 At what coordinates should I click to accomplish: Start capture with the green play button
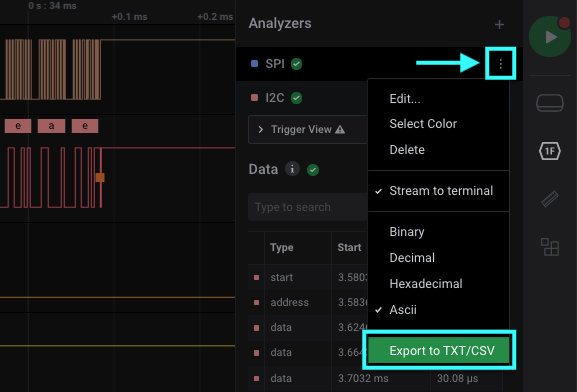coord(550,36)
